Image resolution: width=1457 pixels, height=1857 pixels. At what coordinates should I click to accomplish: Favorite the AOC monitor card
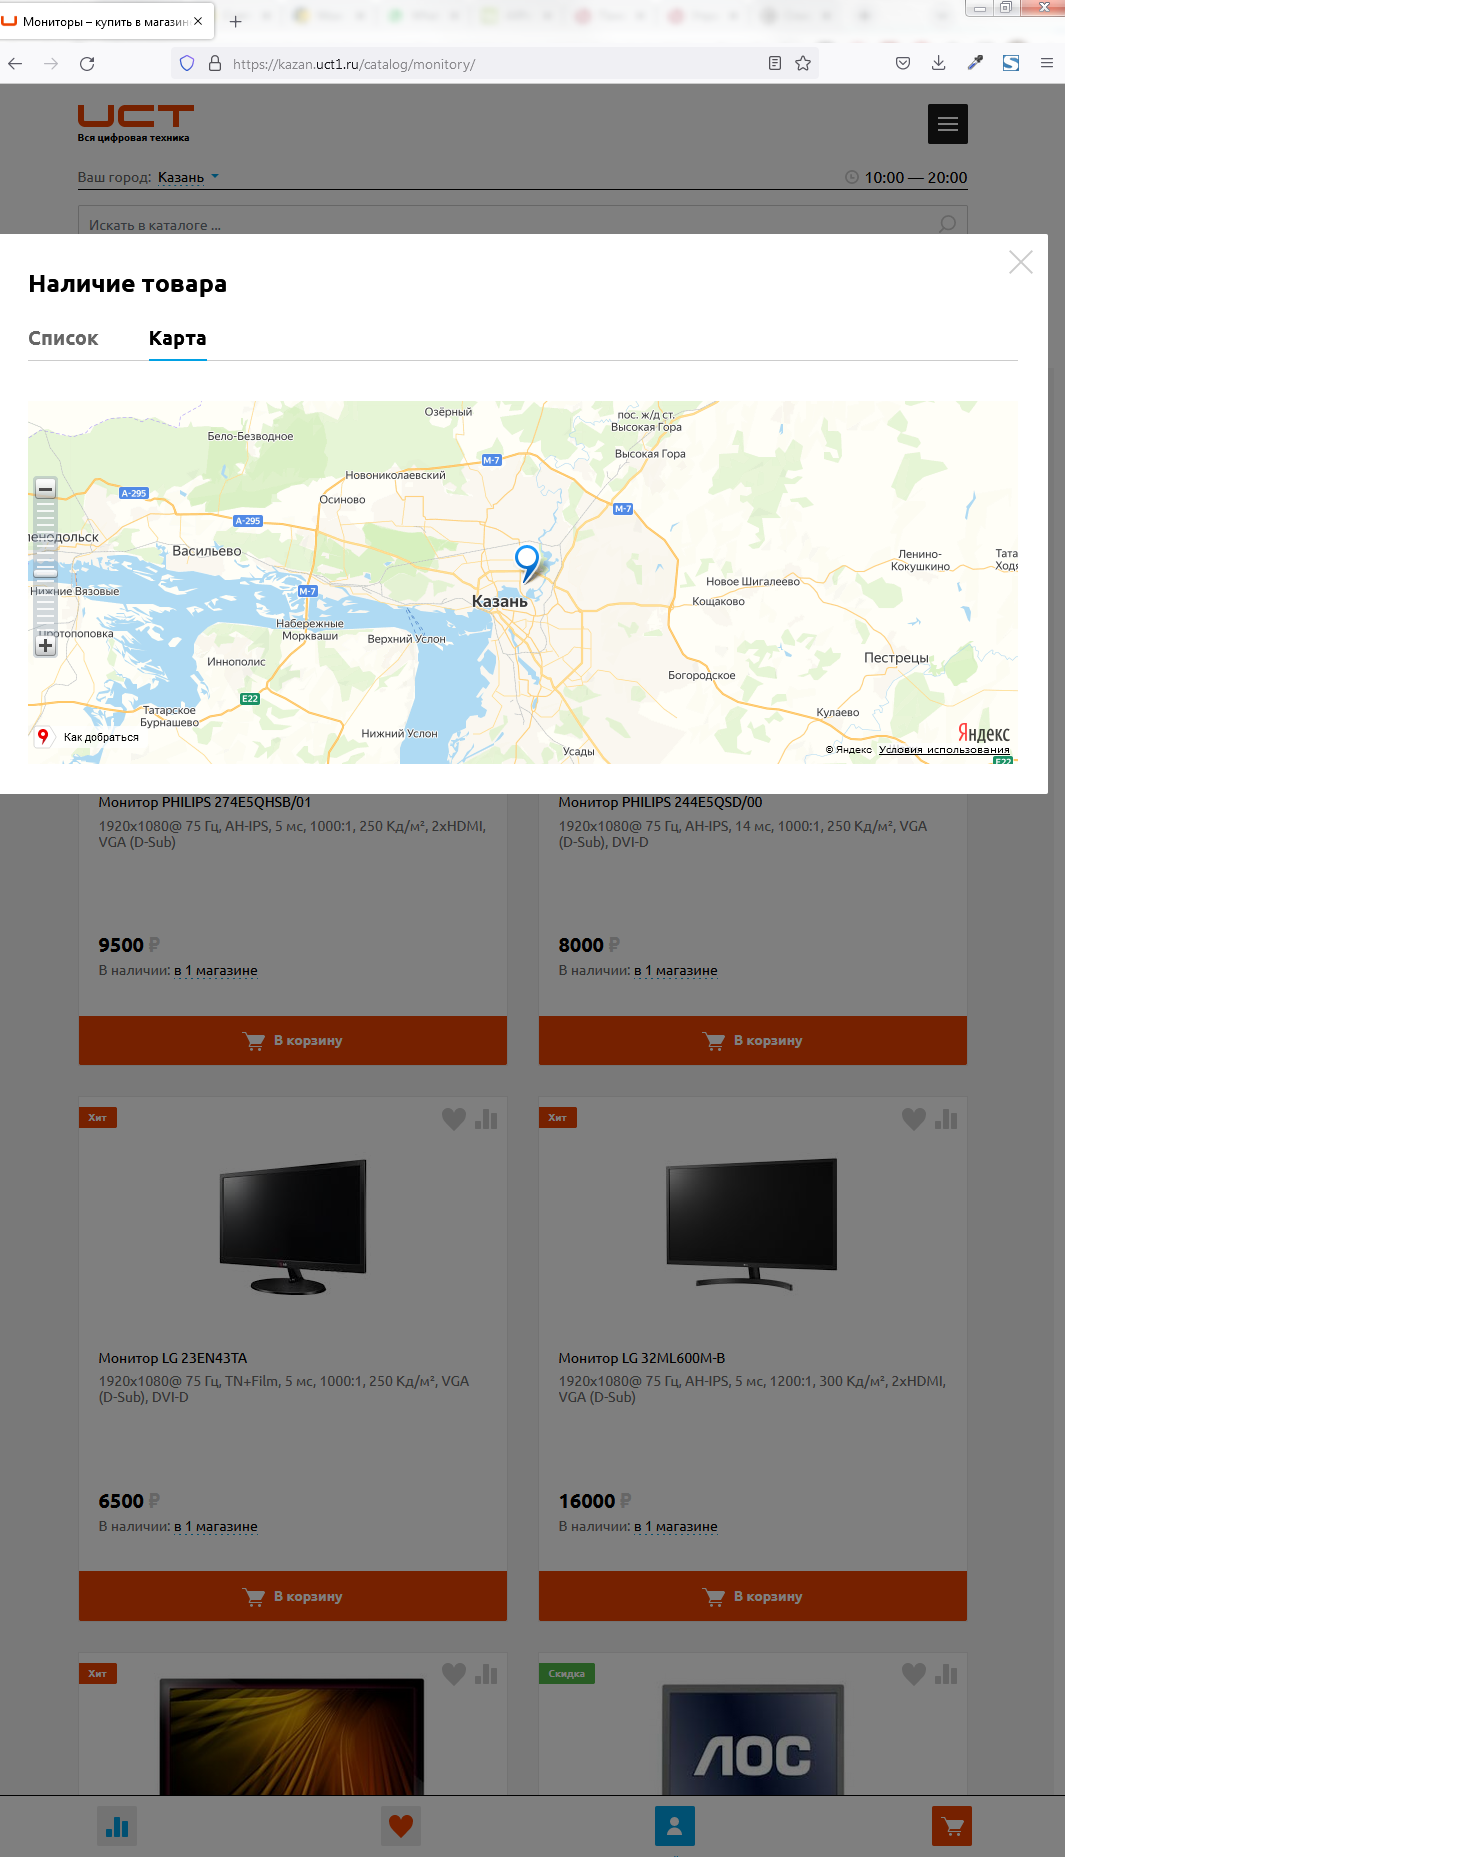pos(914,1673)
